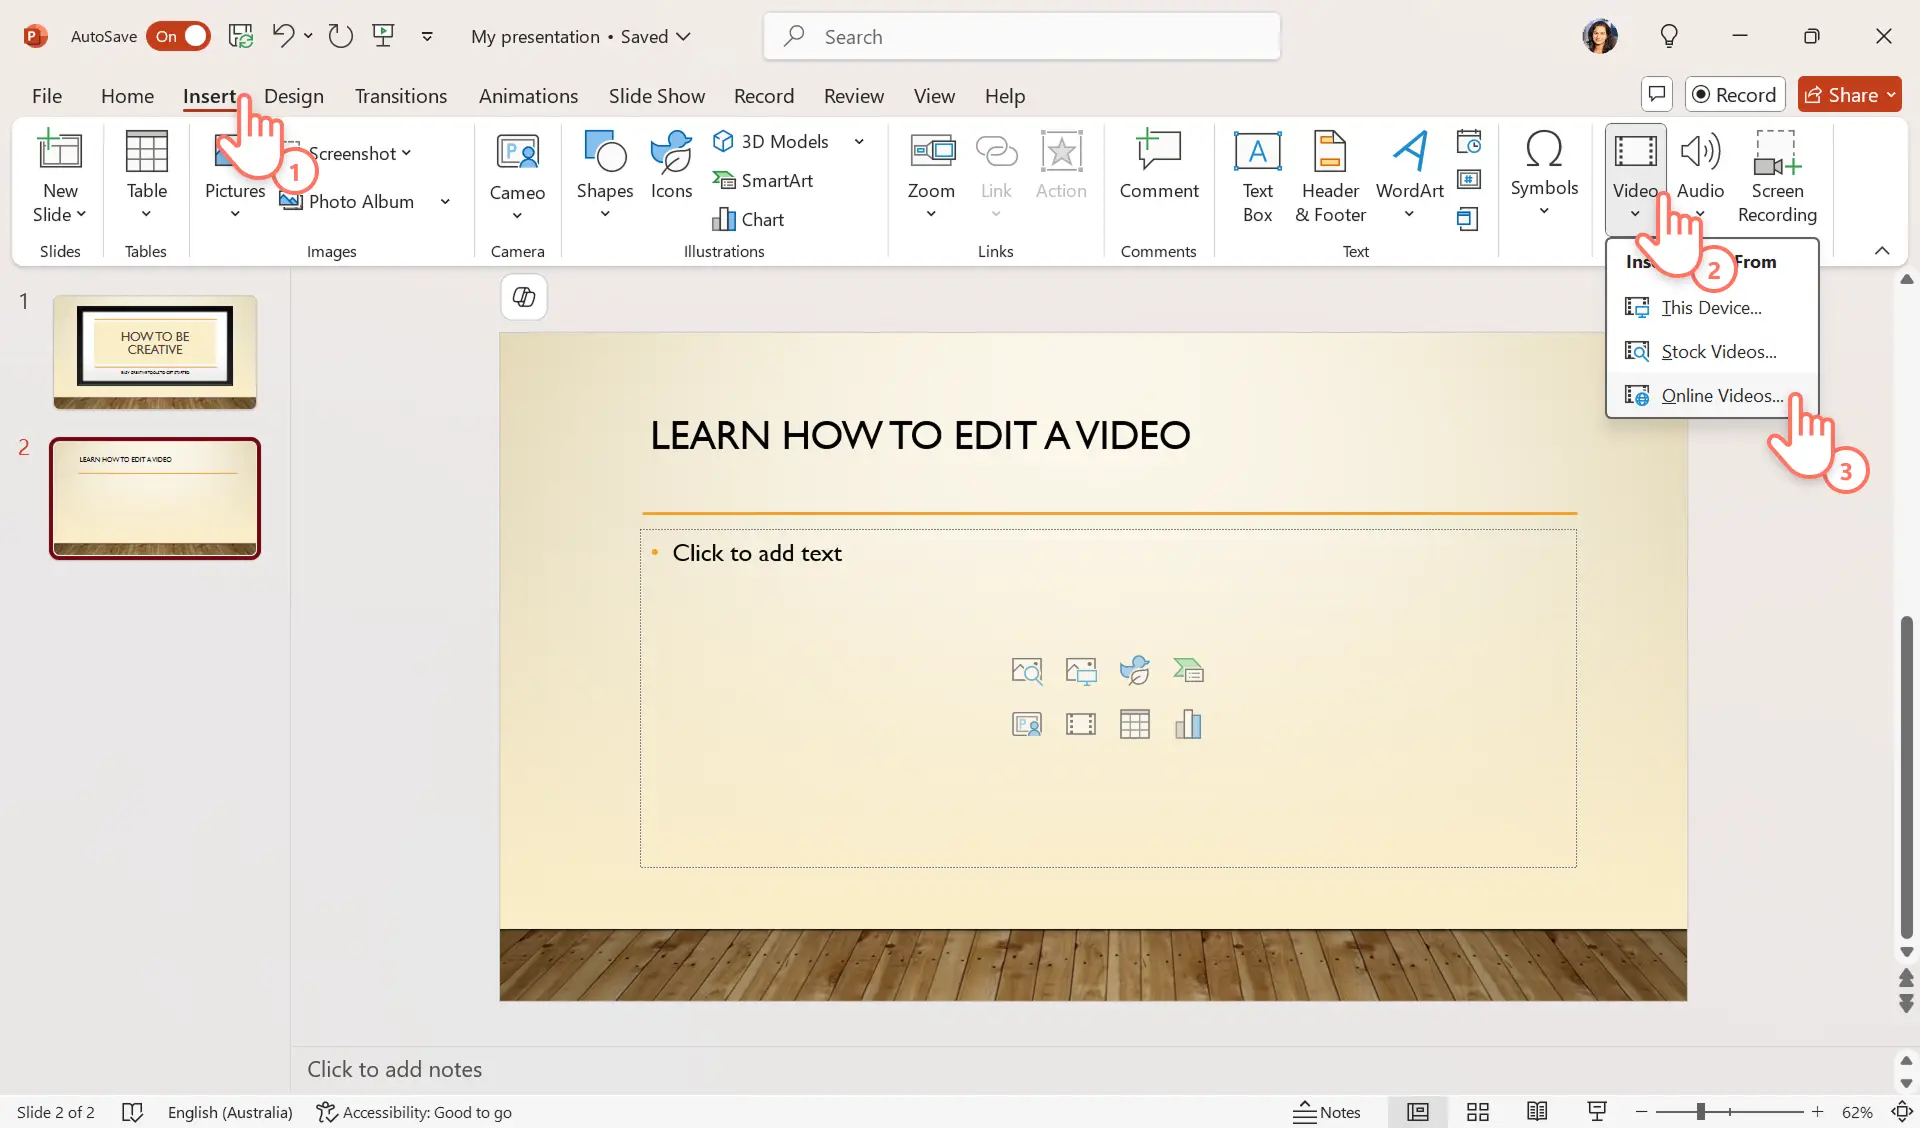Expand the 3D Models dropdown arrow

click(x=859, y=141)
